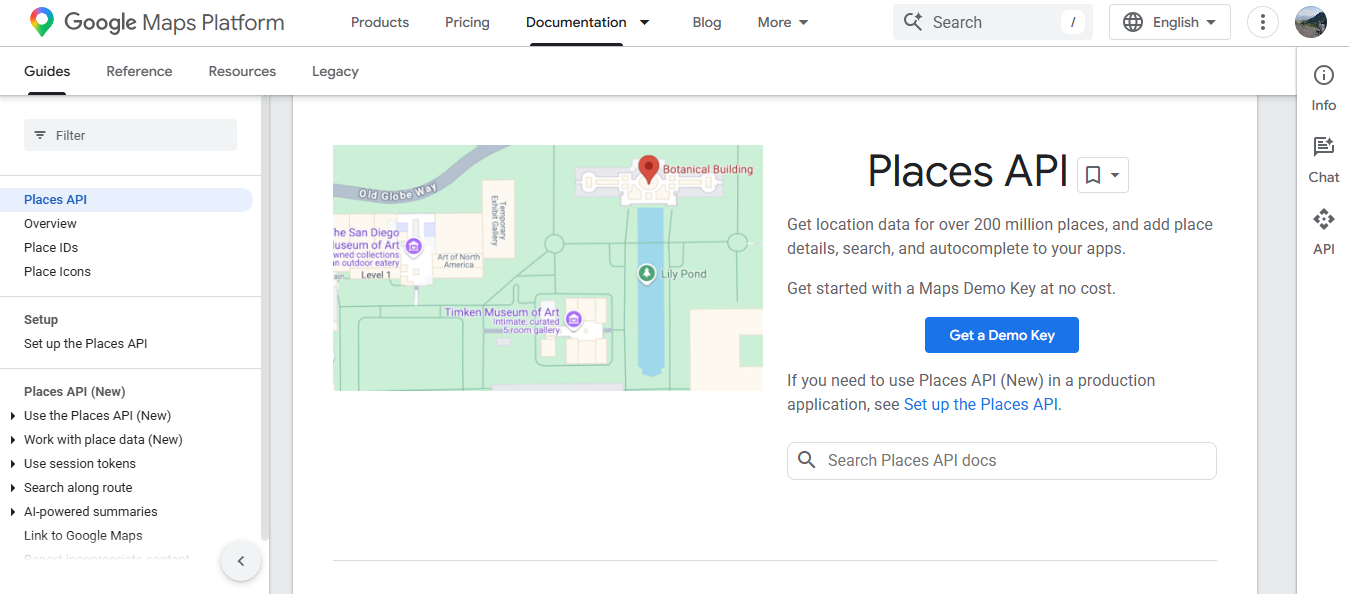Click the filter icon in sidebar filter

point(40,135)
